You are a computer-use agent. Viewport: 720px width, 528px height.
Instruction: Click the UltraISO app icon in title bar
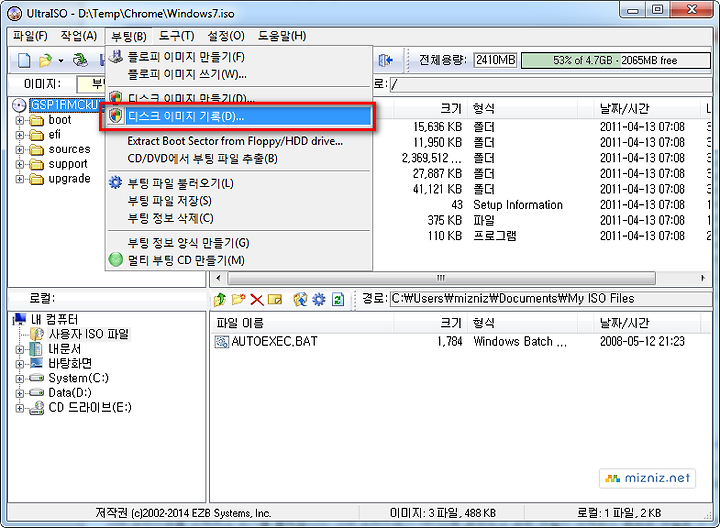[x=14, y=13]
